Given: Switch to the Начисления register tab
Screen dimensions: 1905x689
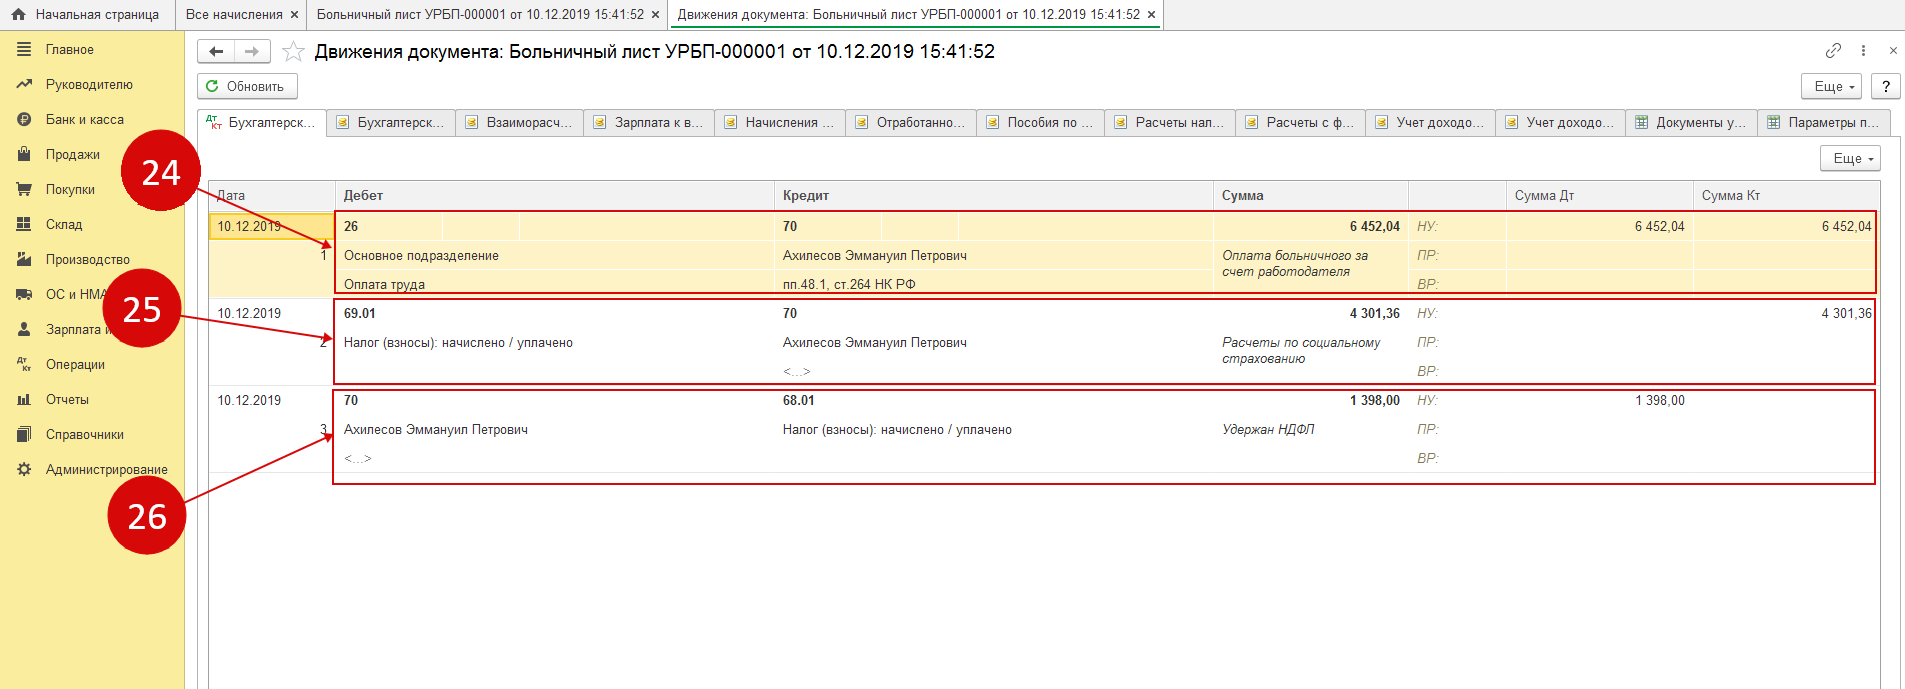Looking at the screenshot, I should [781, 122].
